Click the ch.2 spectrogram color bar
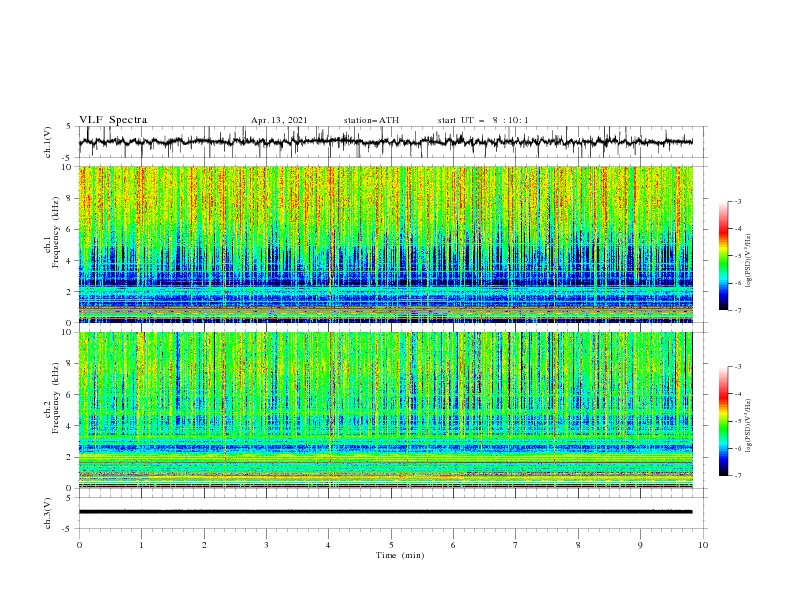Viewport: 792px width, 612px height. coord(723,421)
